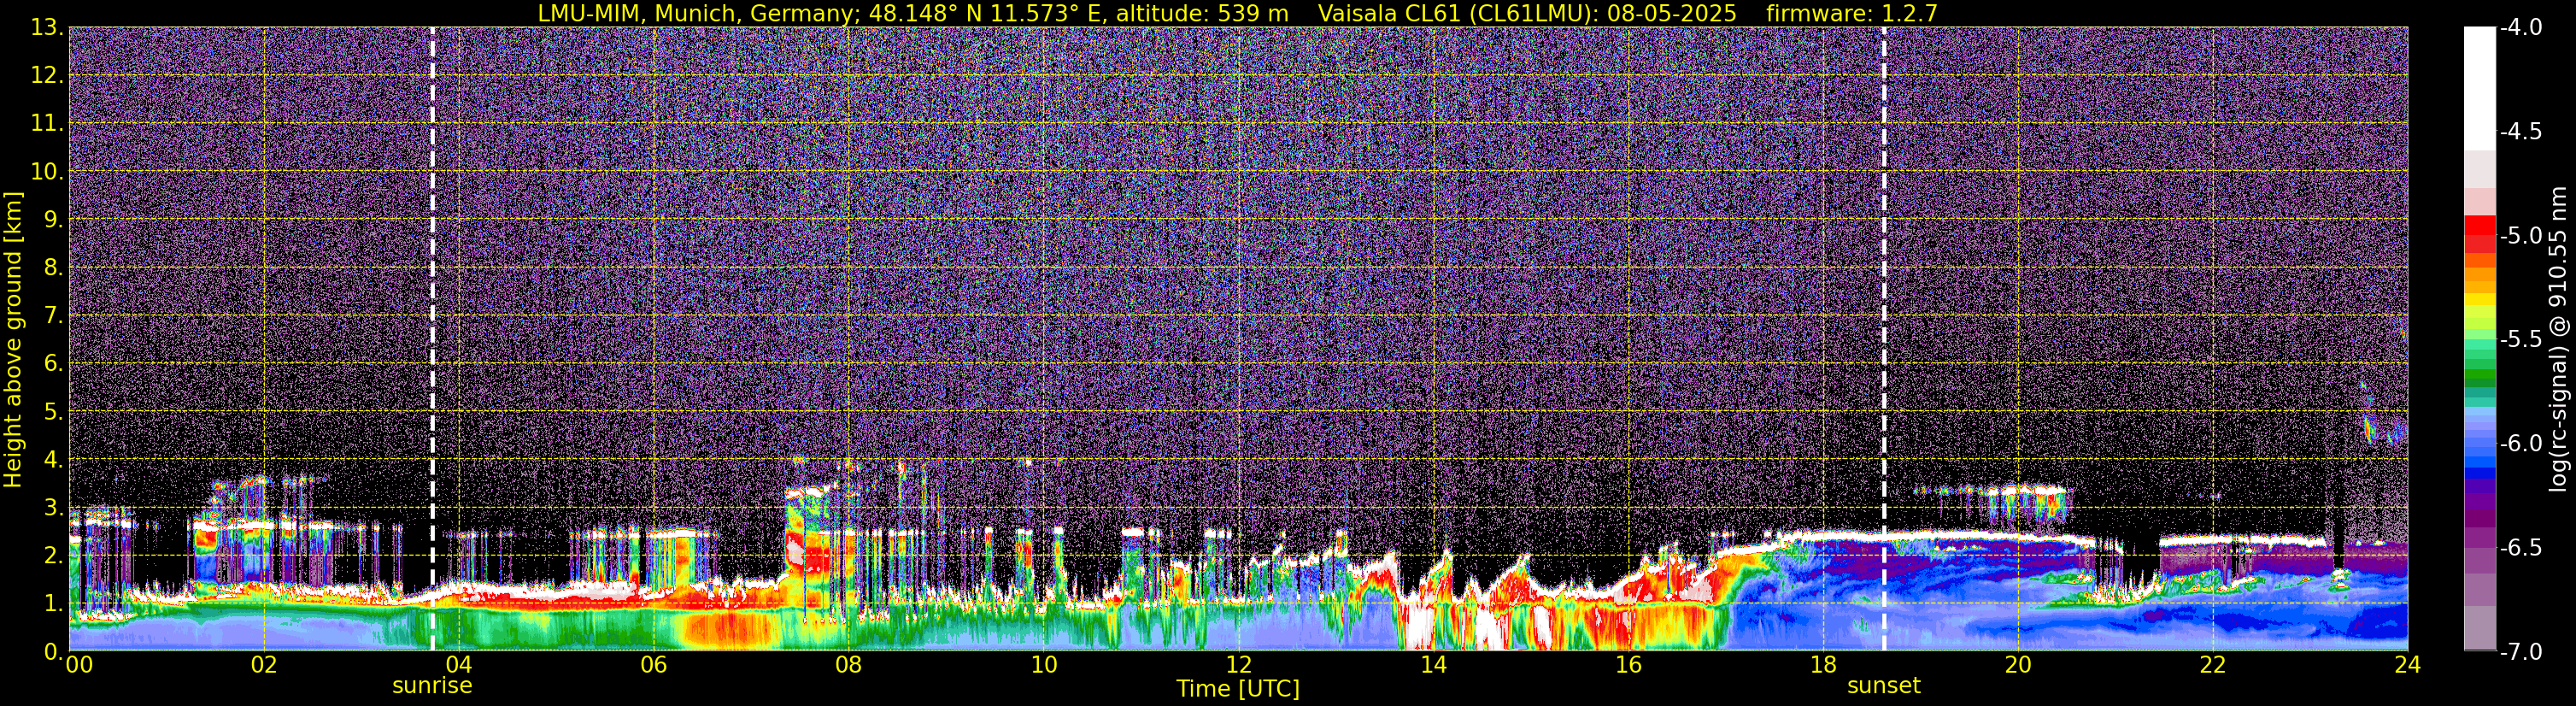The width and height of the screenshot is (2576, 706).
Task: Click the 'Height above ground [km]' axis label
Action: pyautogui.click(x=13, y=339)
